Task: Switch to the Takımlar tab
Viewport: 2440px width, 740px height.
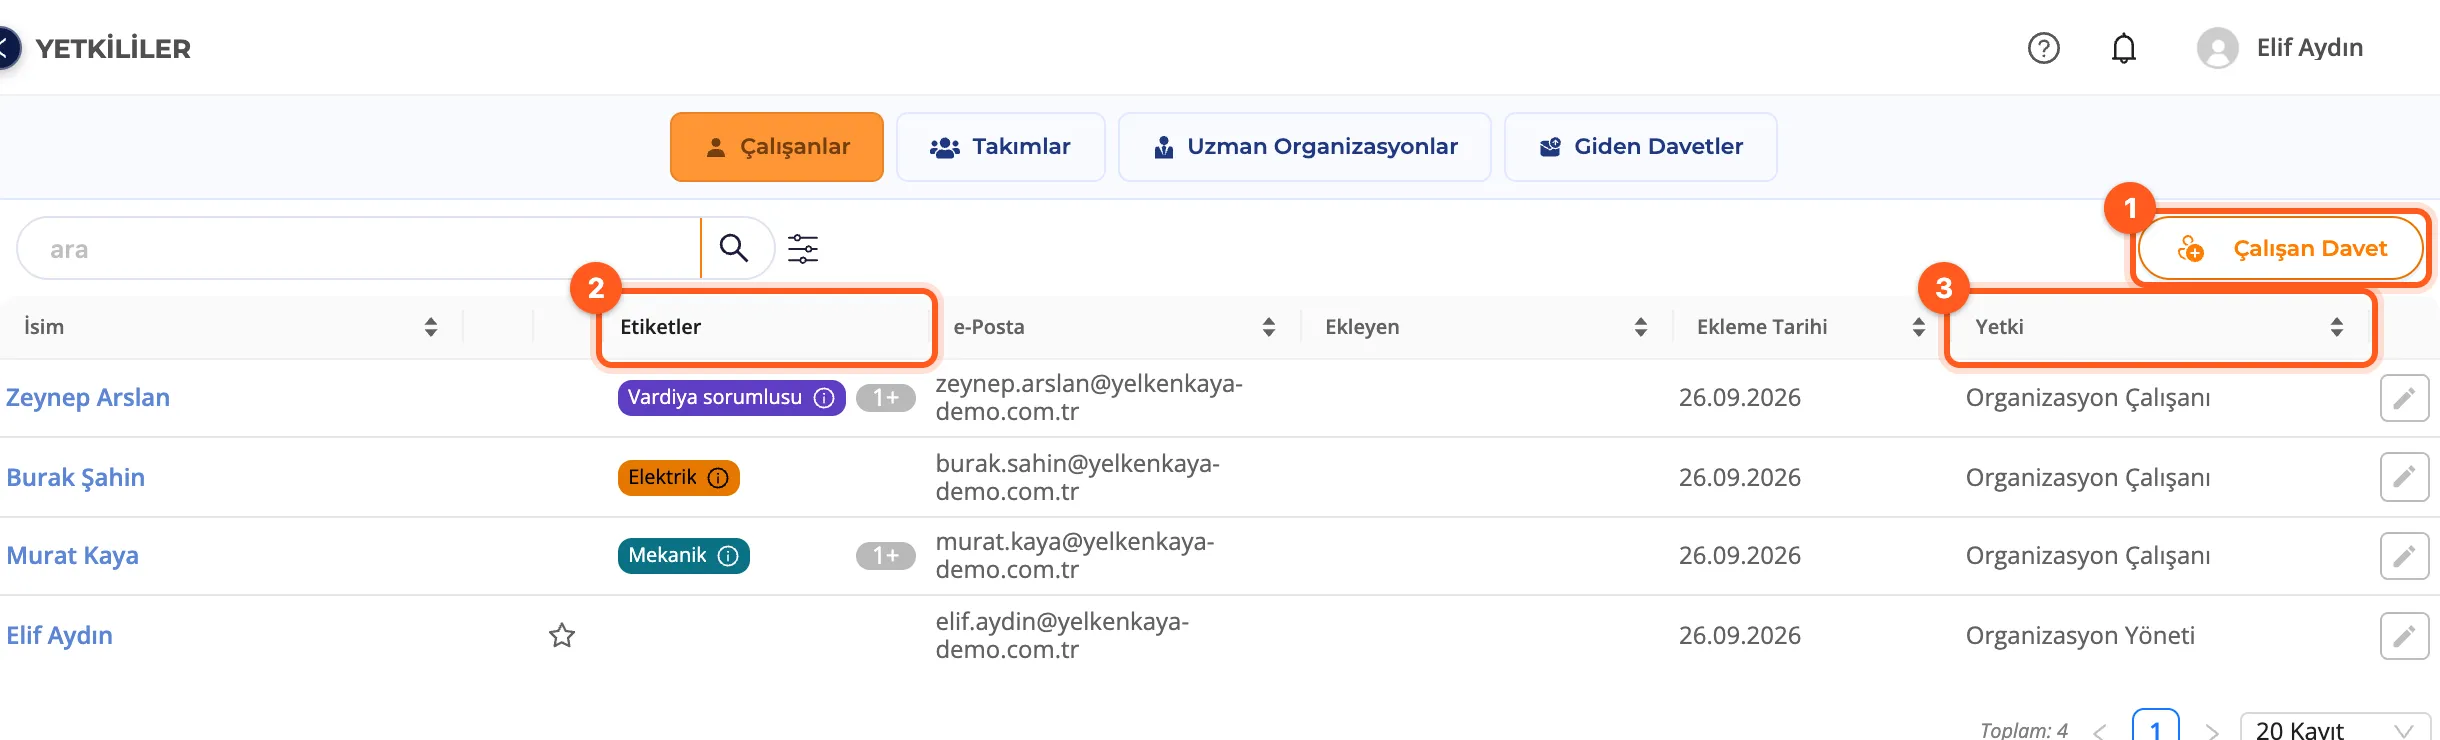Action: pos(1001,147)
